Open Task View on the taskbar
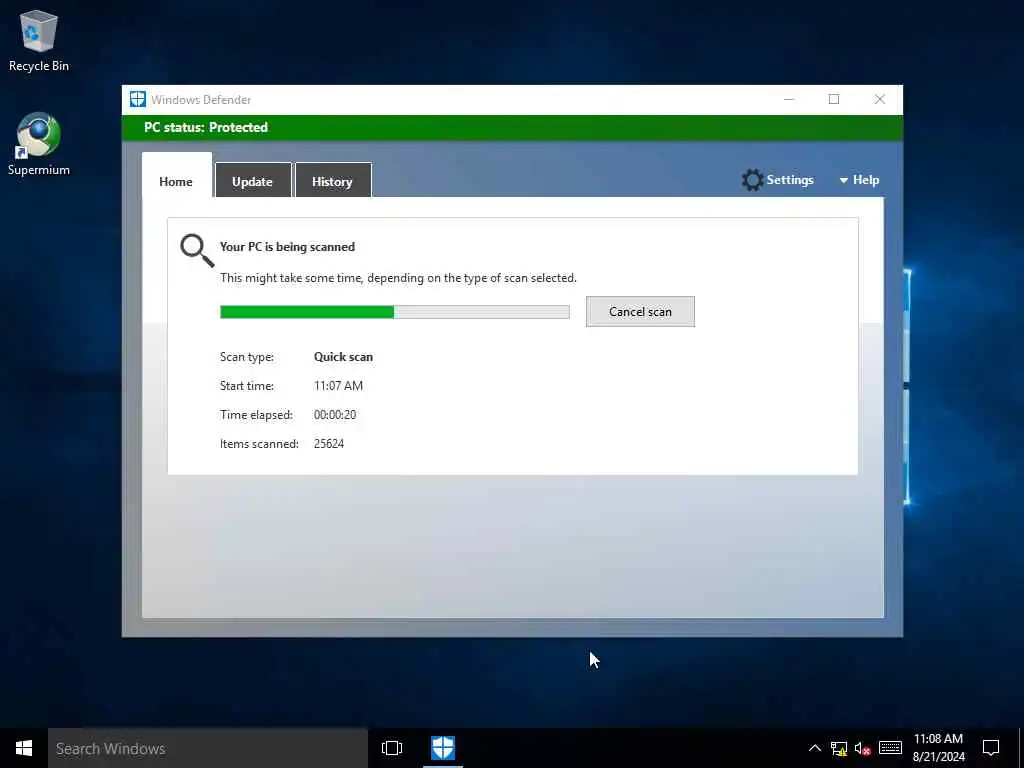This screenshot has height=768, width=1024. [392, 748]
